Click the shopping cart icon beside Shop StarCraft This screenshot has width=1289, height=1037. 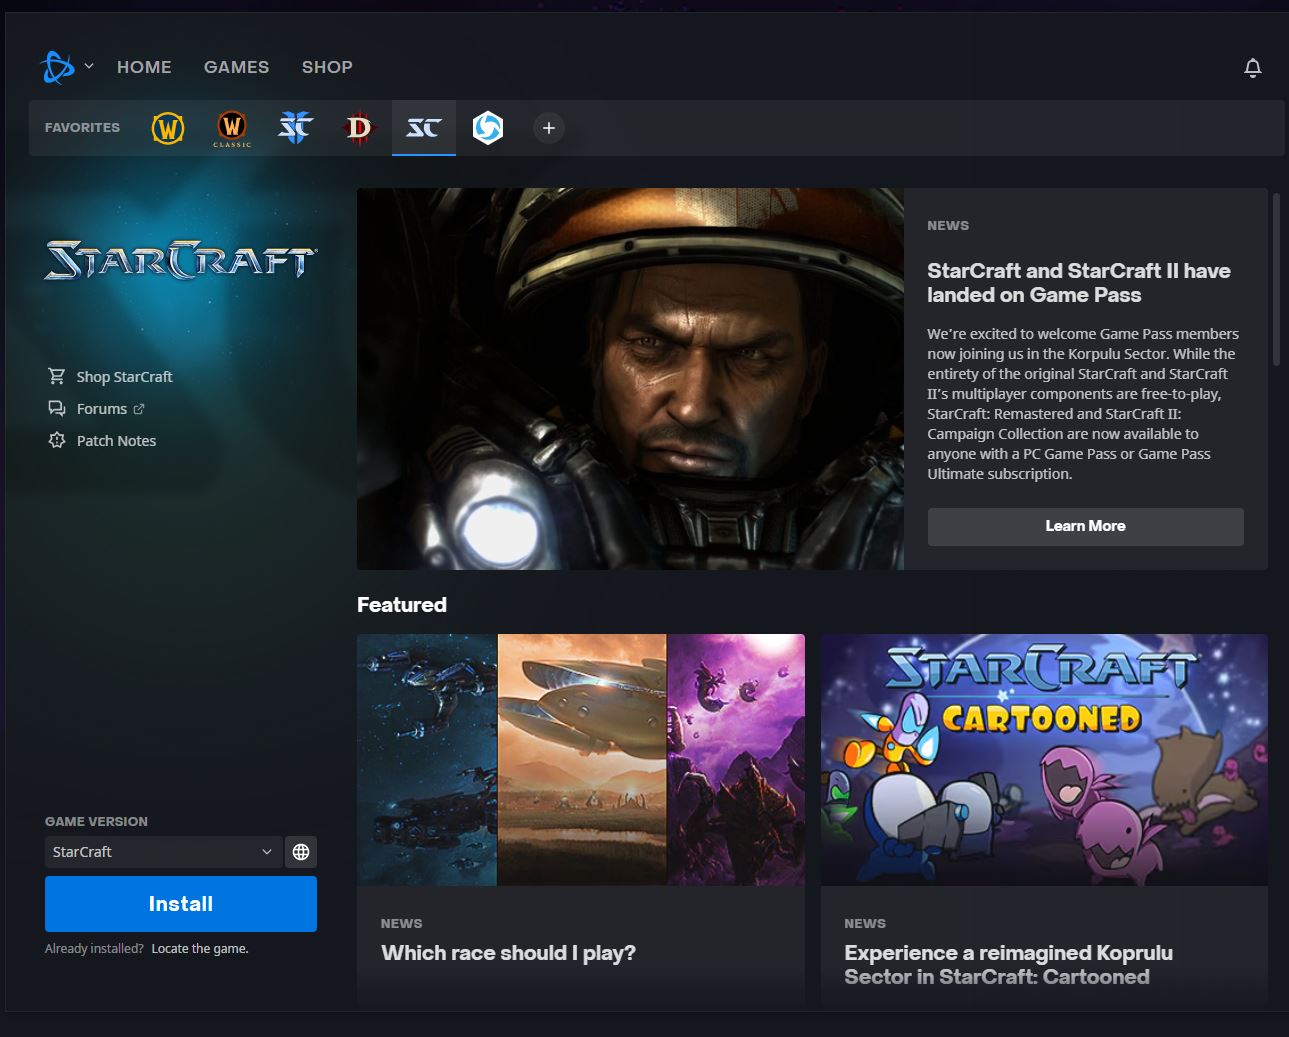click(x=57, y=376)
